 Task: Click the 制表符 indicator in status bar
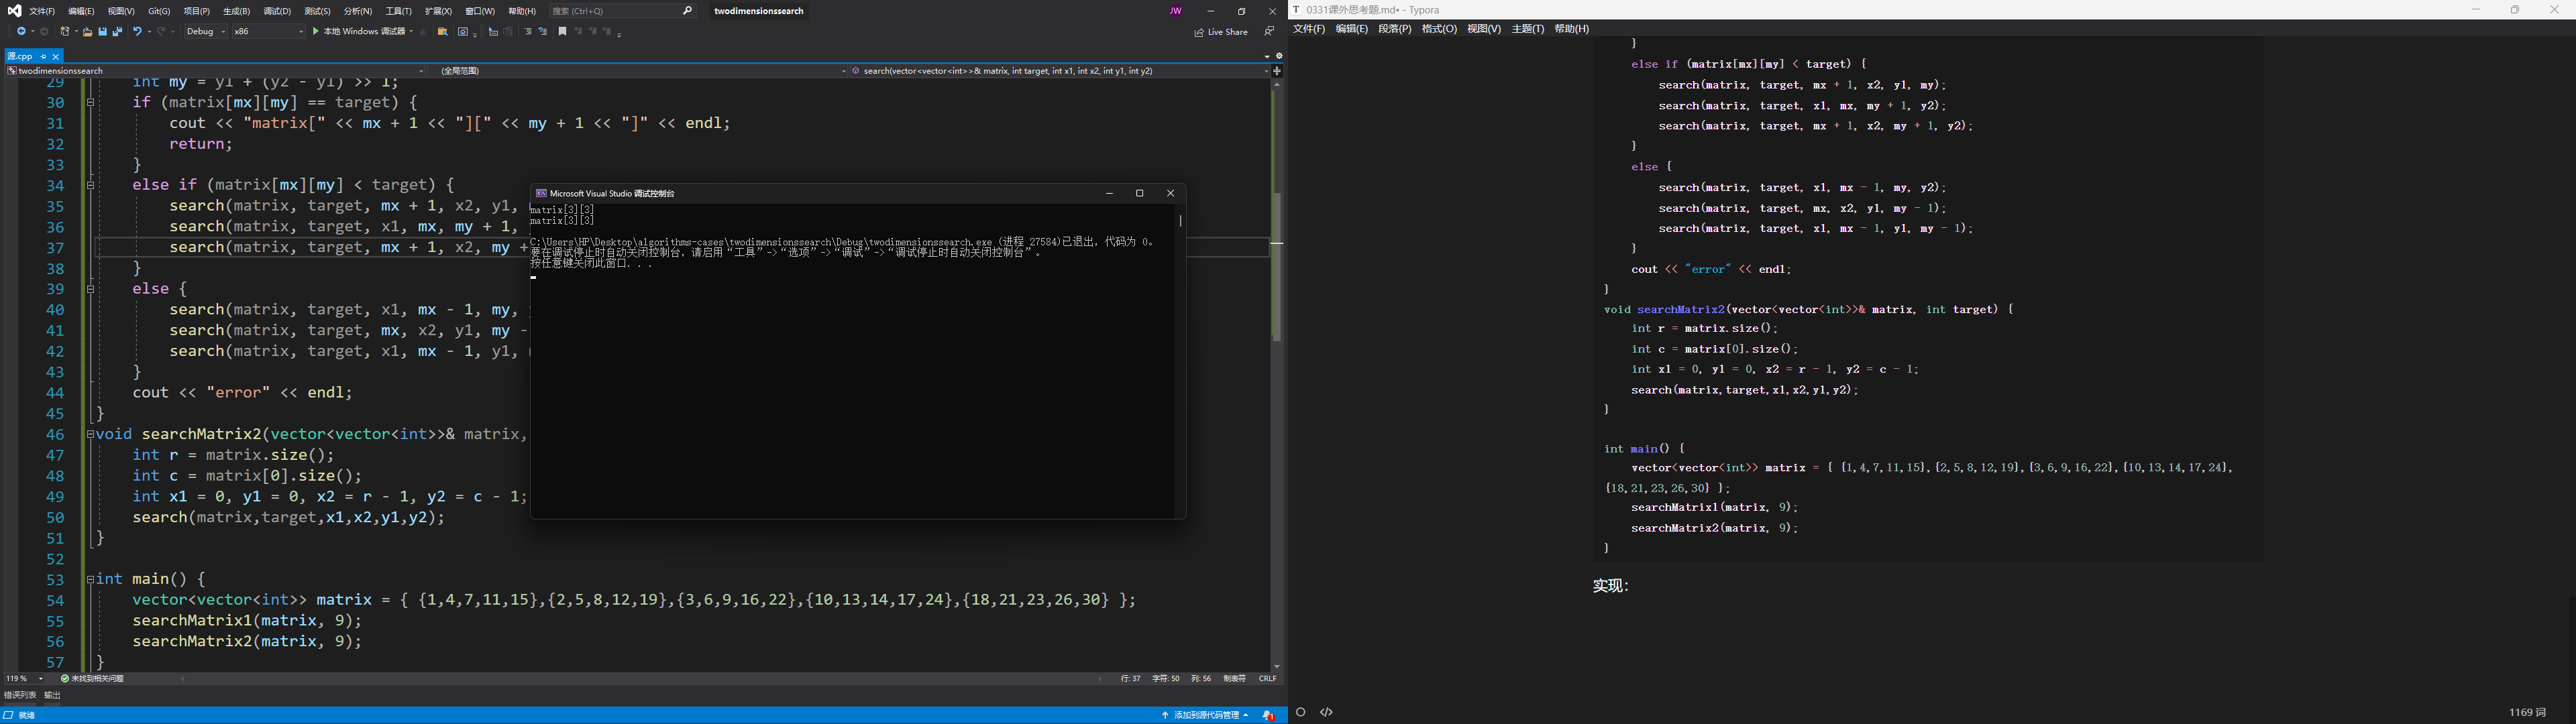tap(1235, 678)
